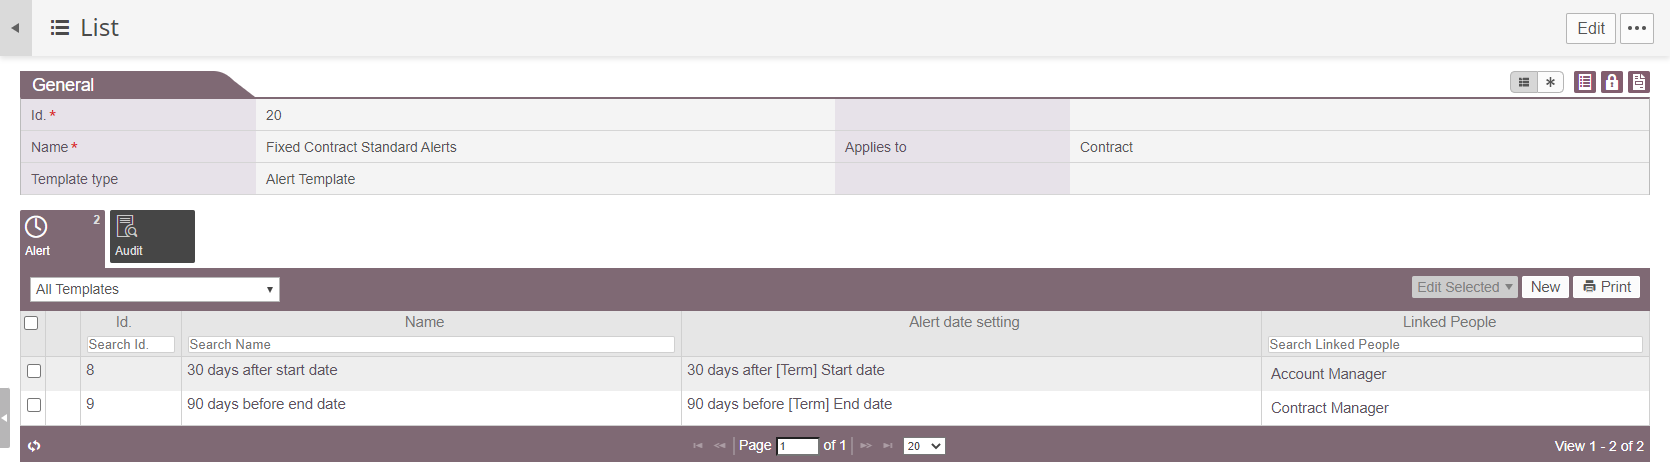The height and width of the screenshot is (471, 1672).
Task: Click the Edit button at top right
Action: 1591,28
